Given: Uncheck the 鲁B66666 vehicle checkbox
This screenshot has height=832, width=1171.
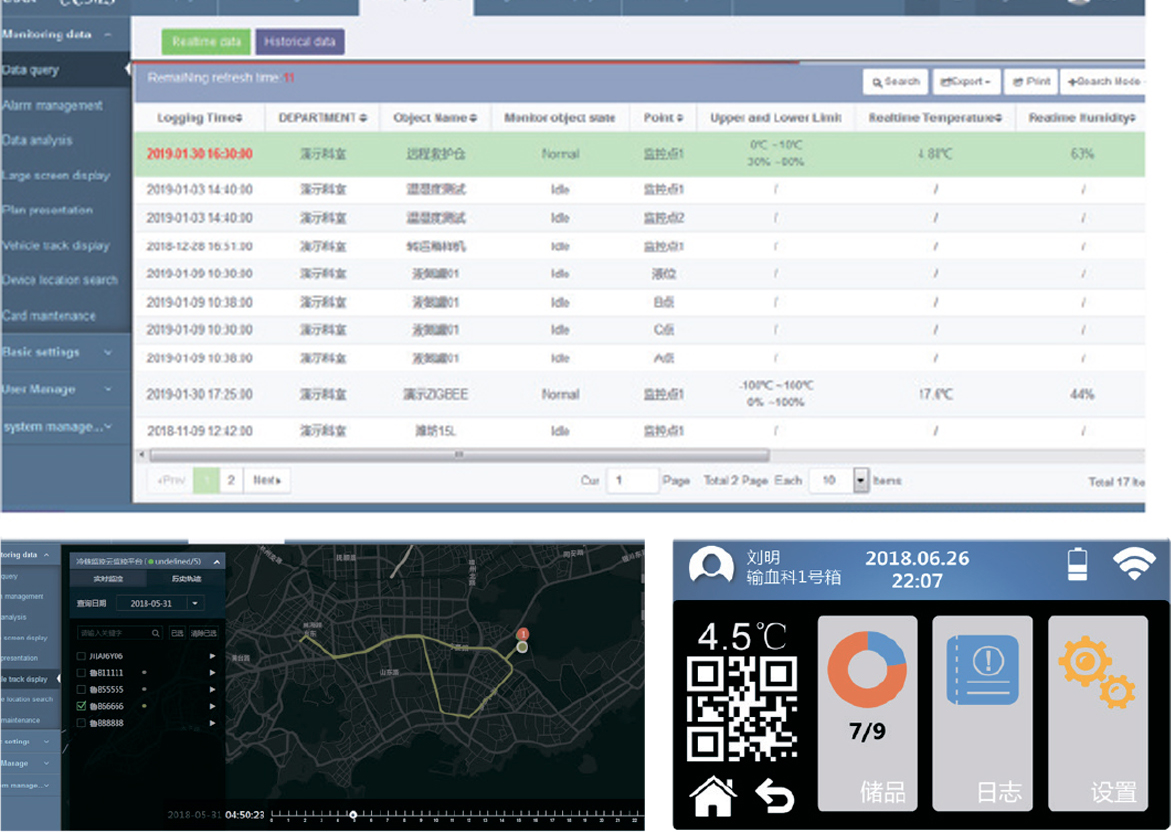Looking at the screenshot, I should coord(81,706).
